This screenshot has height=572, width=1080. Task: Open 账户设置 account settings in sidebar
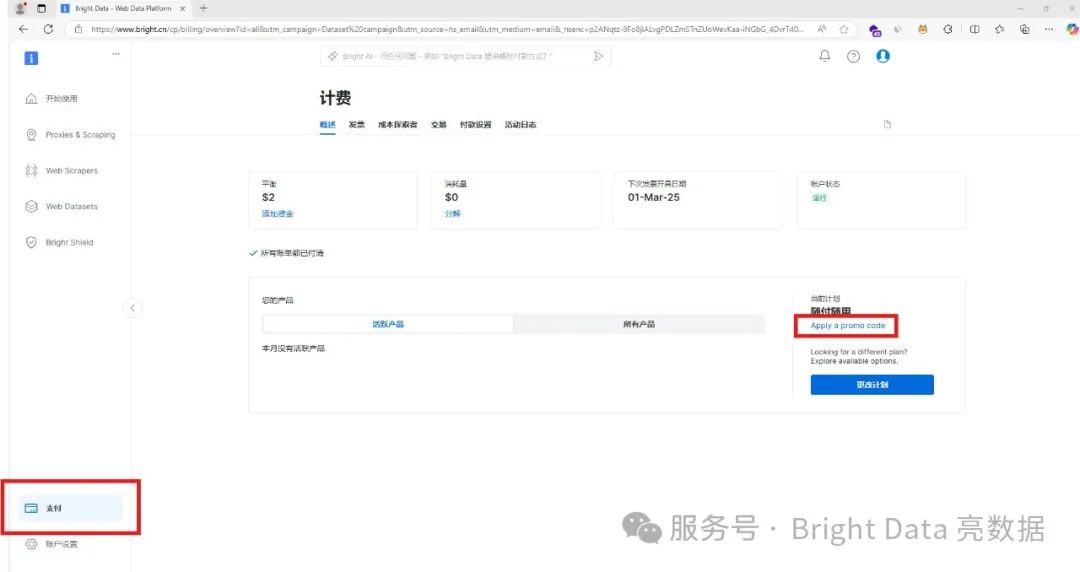point(52,544)
